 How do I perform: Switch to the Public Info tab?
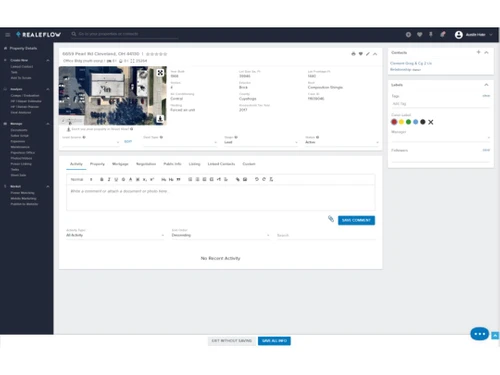click(172, 164)
